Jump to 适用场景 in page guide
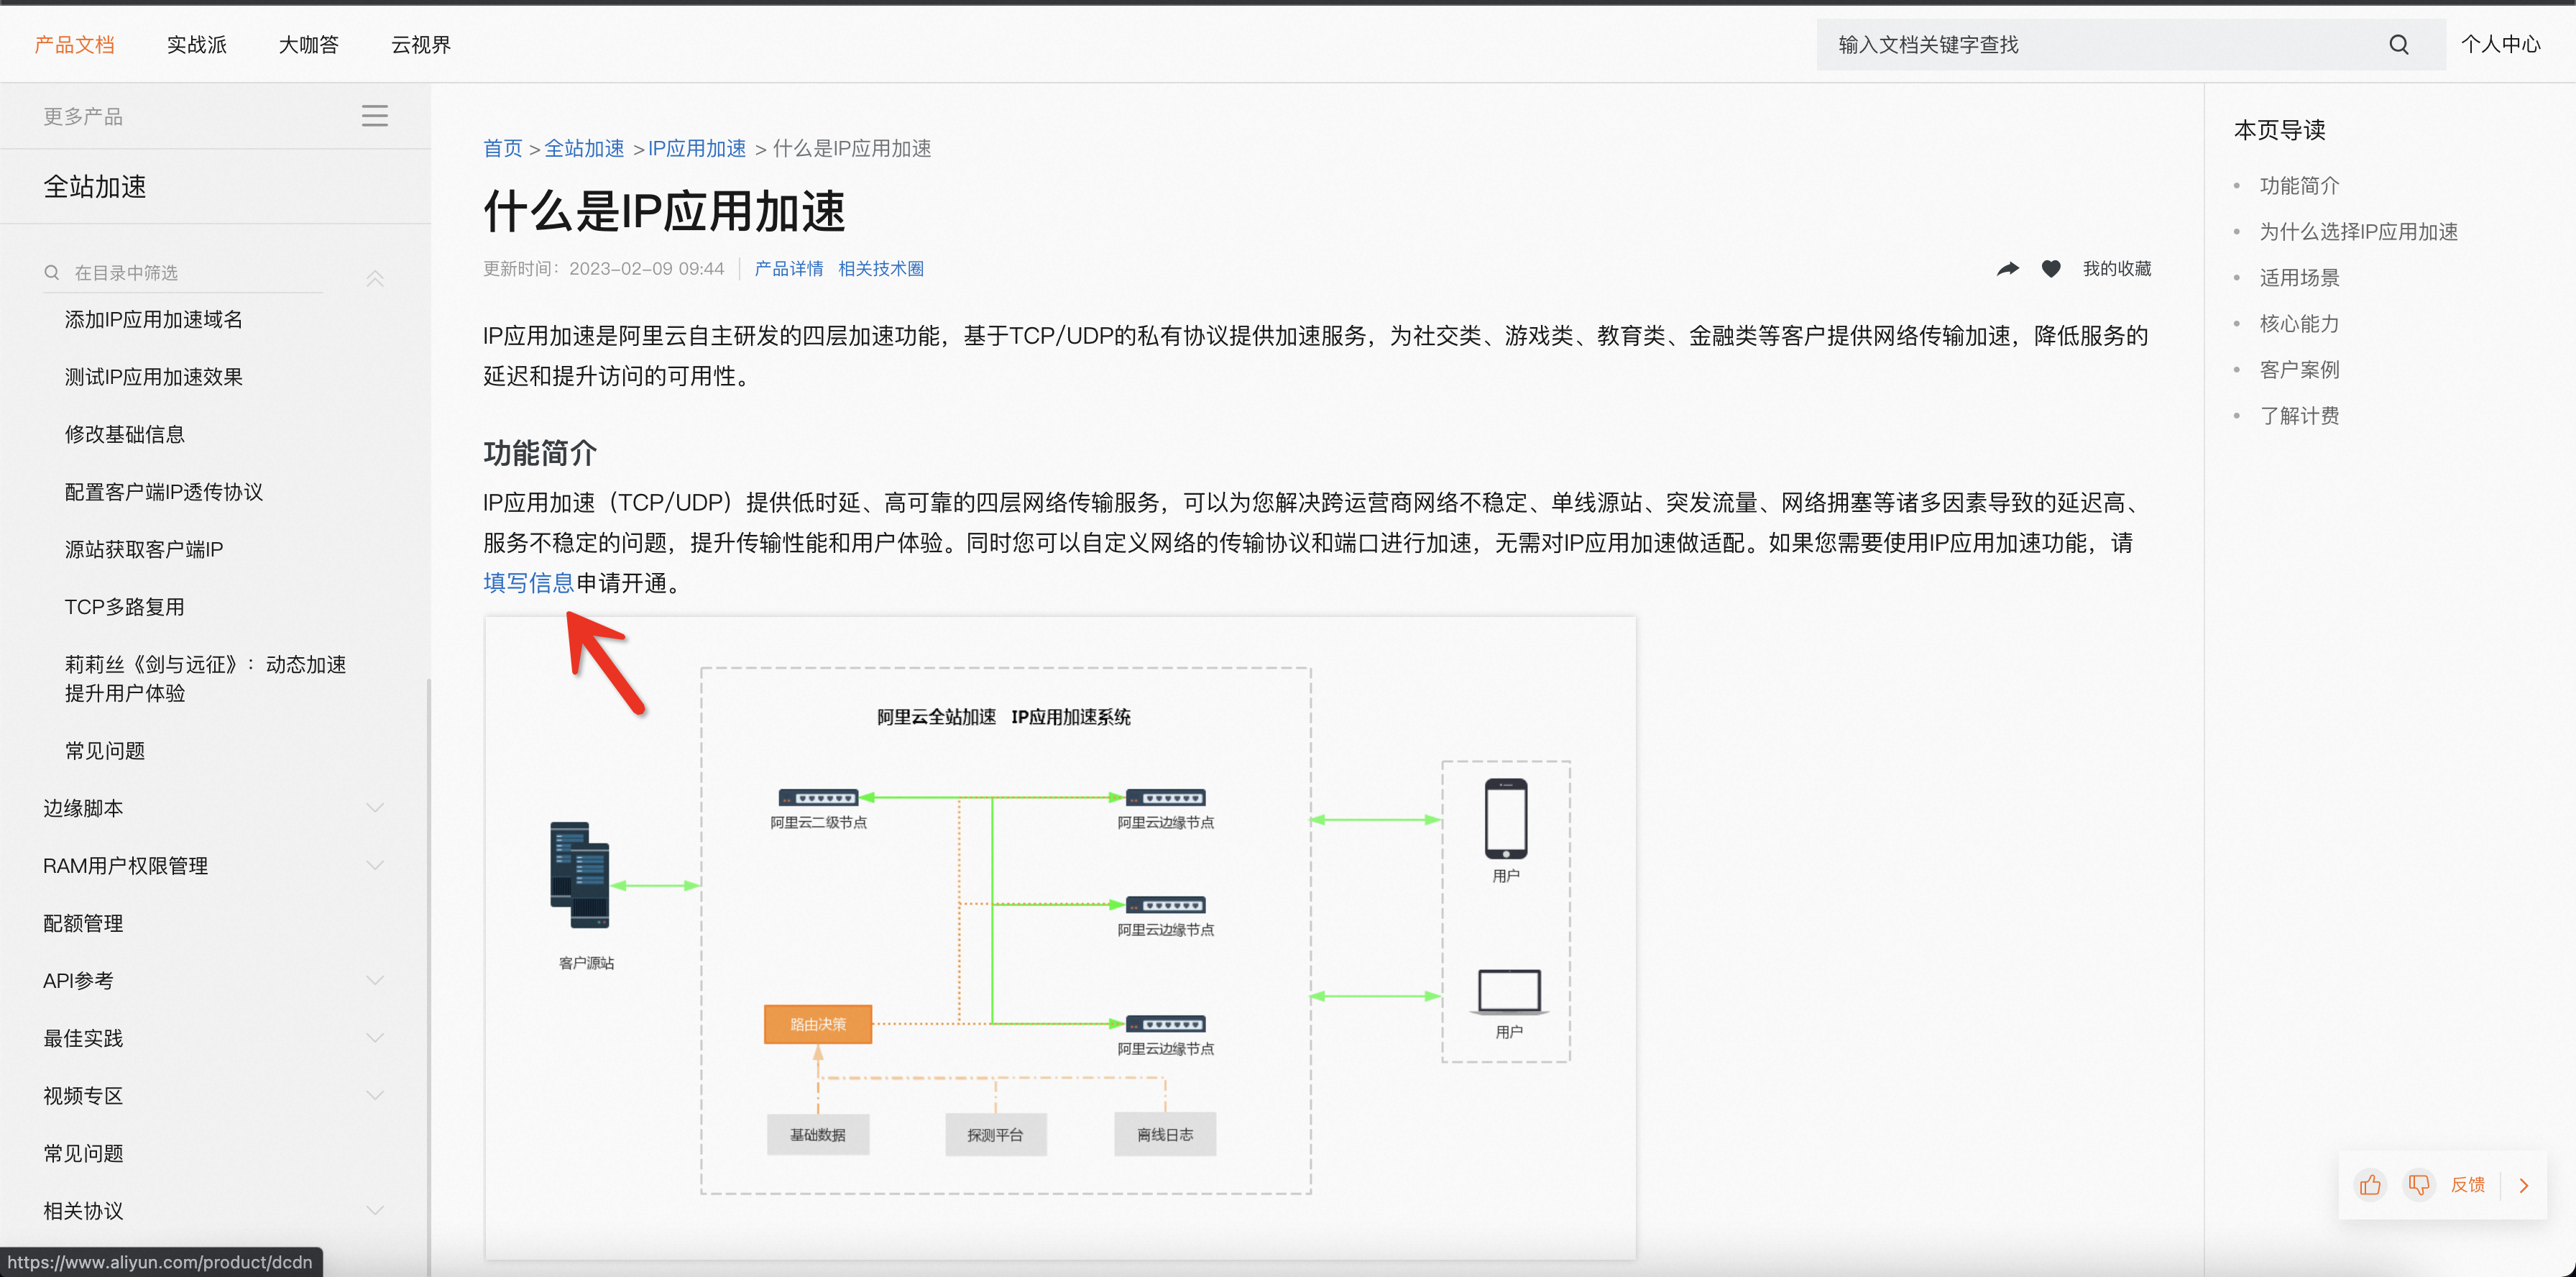The image size is (2576, 1277). point(2299,278)
